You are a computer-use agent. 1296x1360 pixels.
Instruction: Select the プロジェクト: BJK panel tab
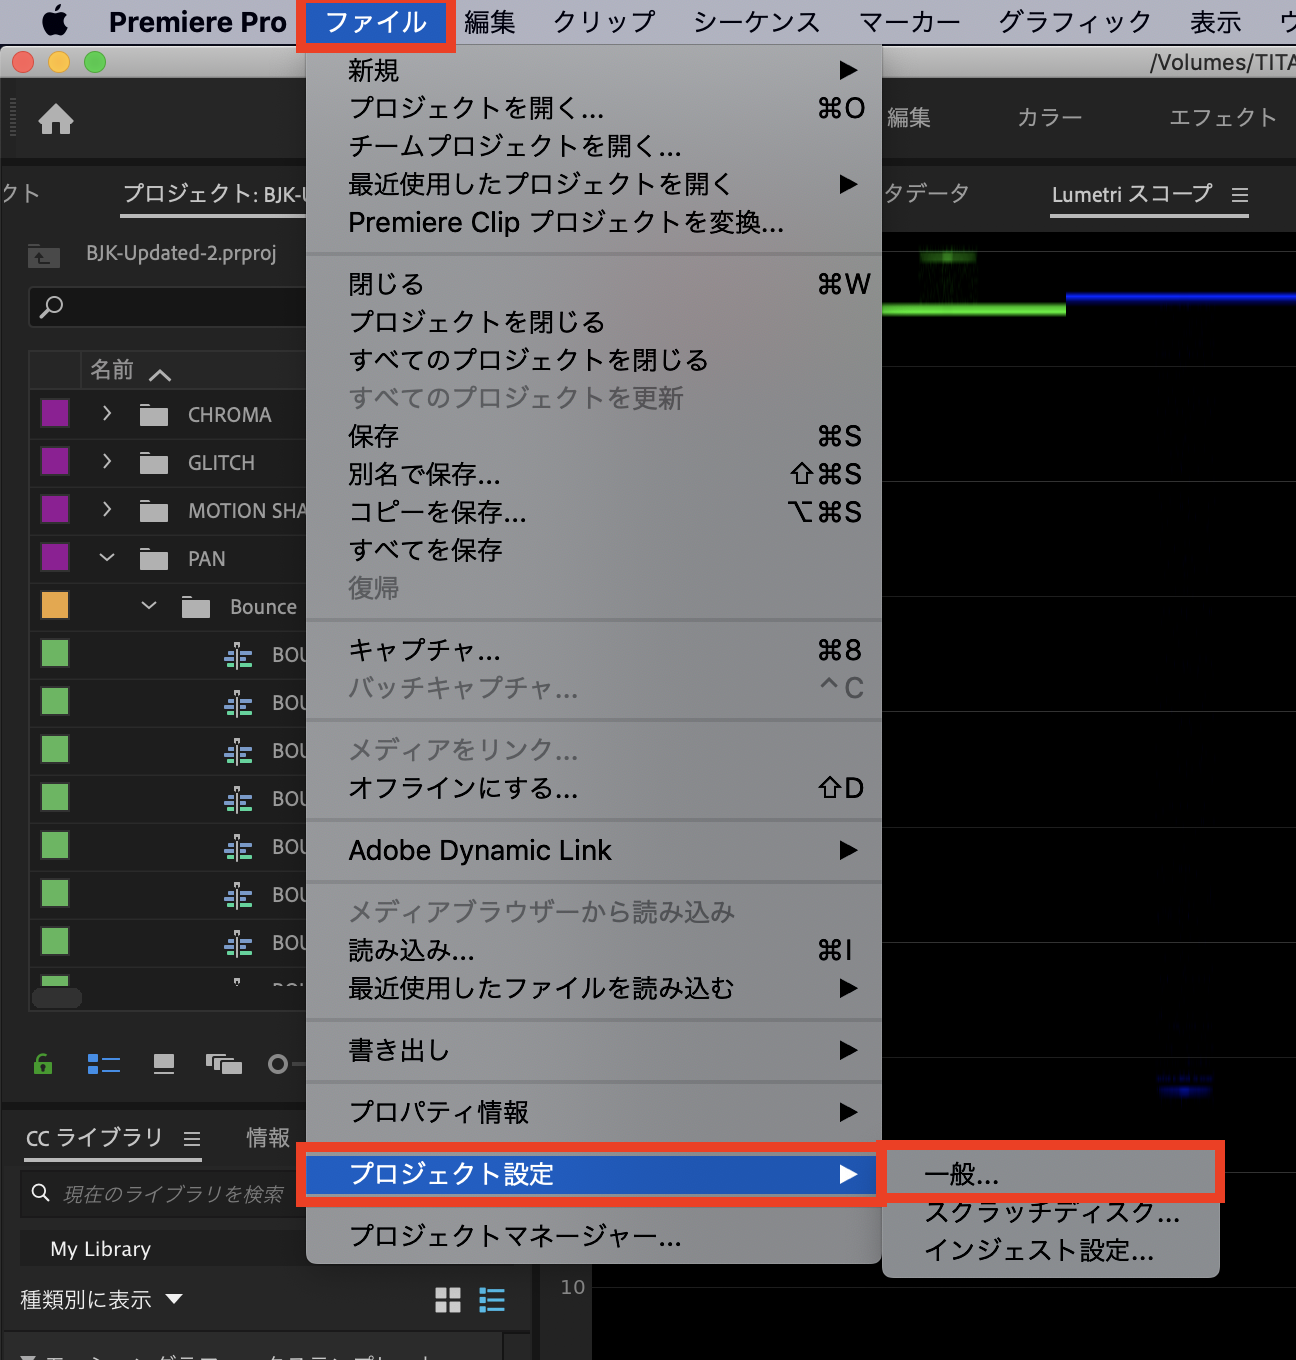click(x=214, y=194)
